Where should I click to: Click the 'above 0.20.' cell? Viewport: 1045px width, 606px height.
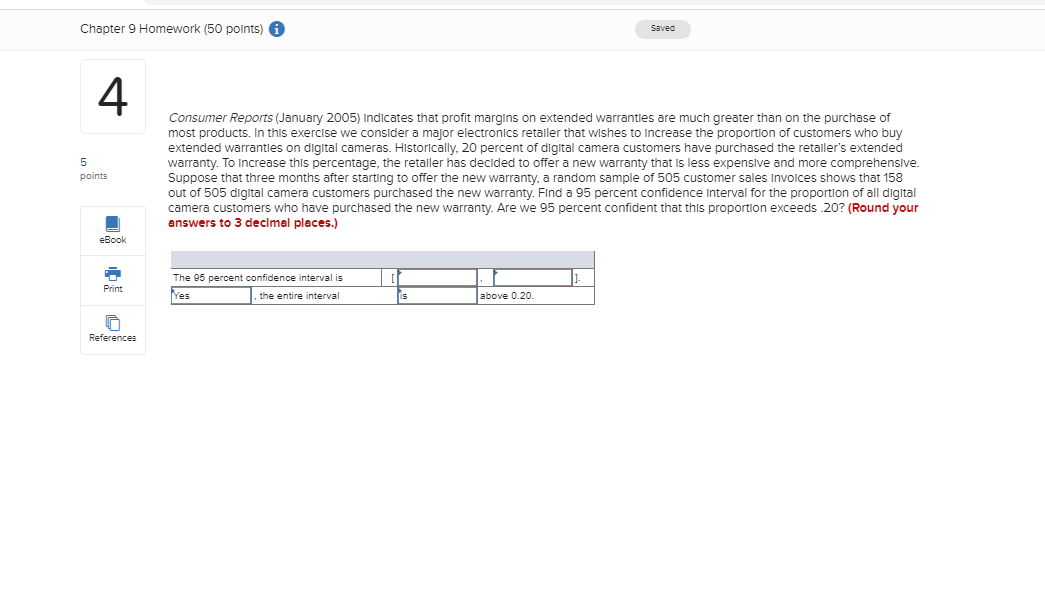(536, 296)
